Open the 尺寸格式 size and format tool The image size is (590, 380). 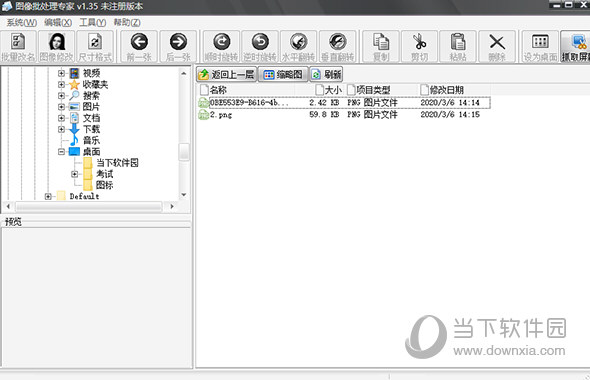95,46
